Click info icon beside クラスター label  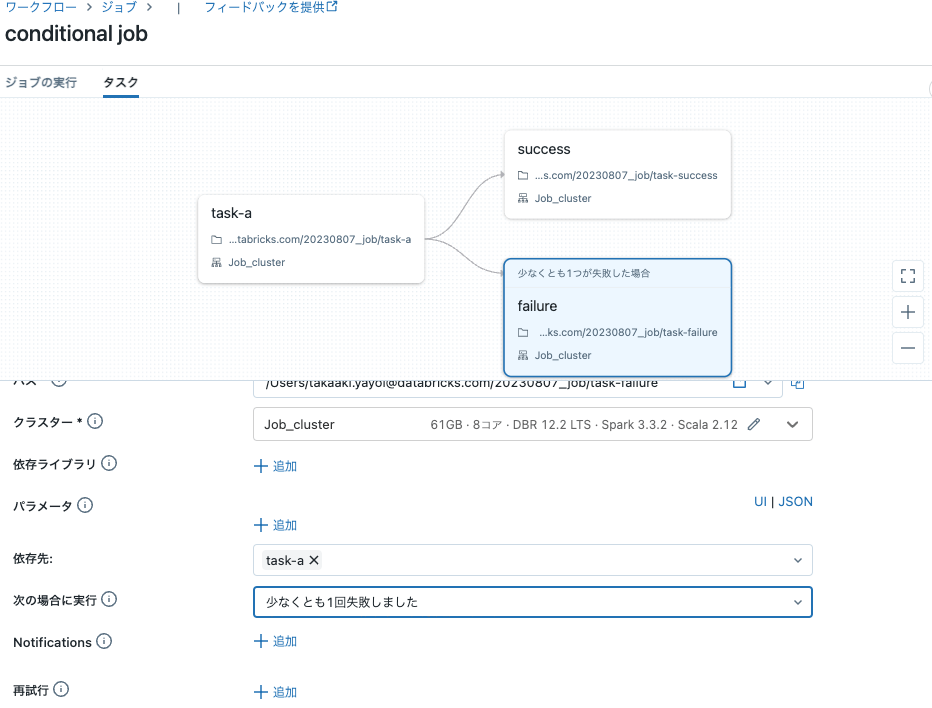[95, 421]
